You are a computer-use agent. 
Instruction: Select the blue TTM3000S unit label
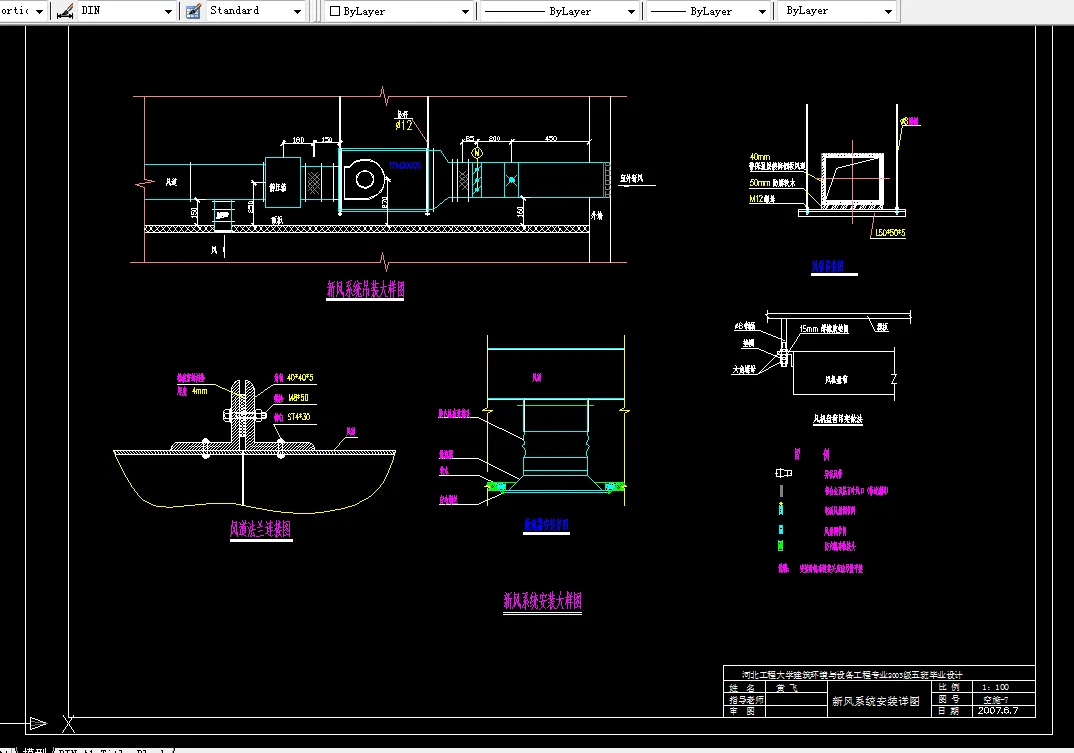tap(405, 165)
